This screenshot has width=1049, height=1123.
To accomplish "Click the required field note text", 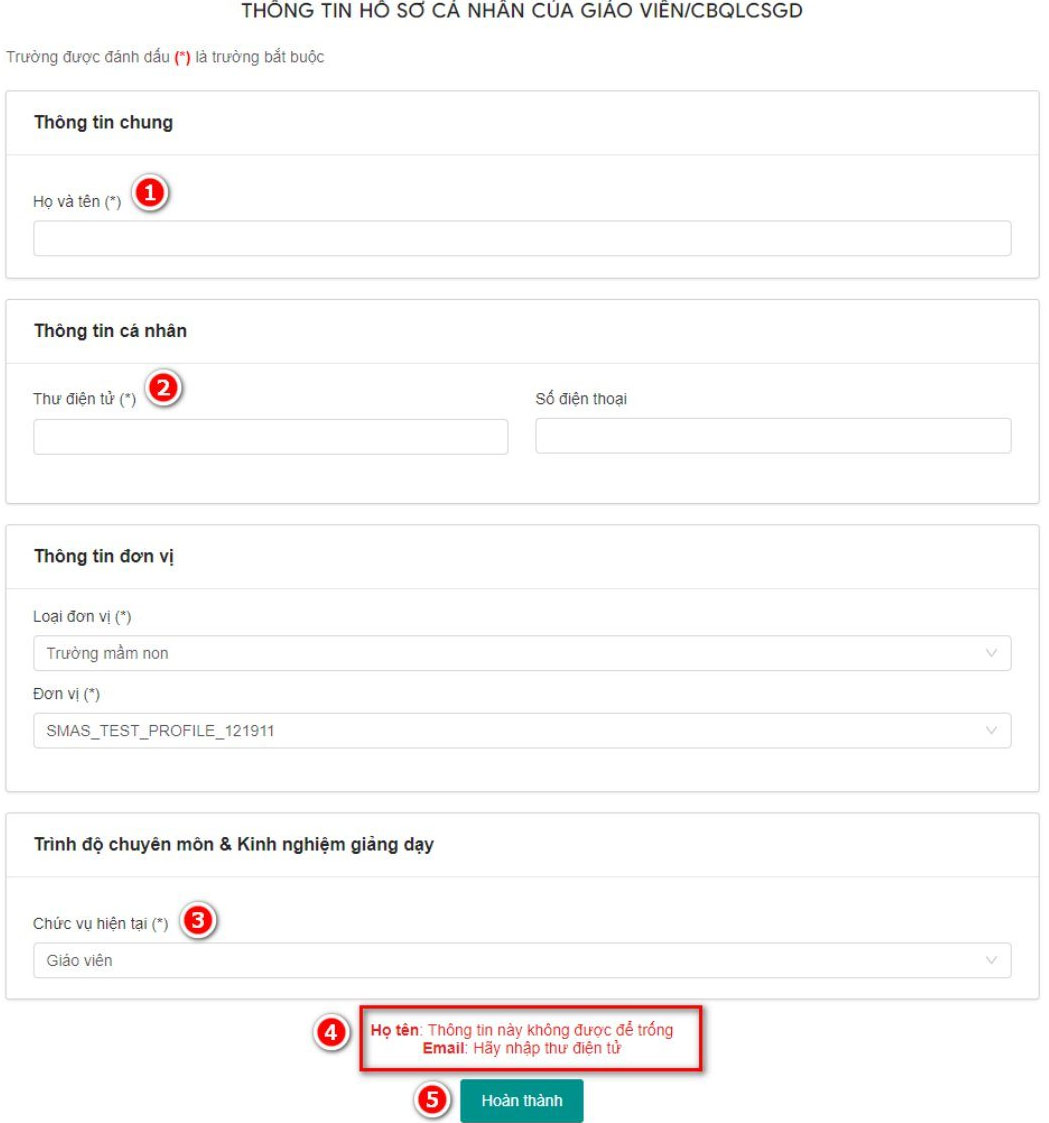I will tap(165, 57).
